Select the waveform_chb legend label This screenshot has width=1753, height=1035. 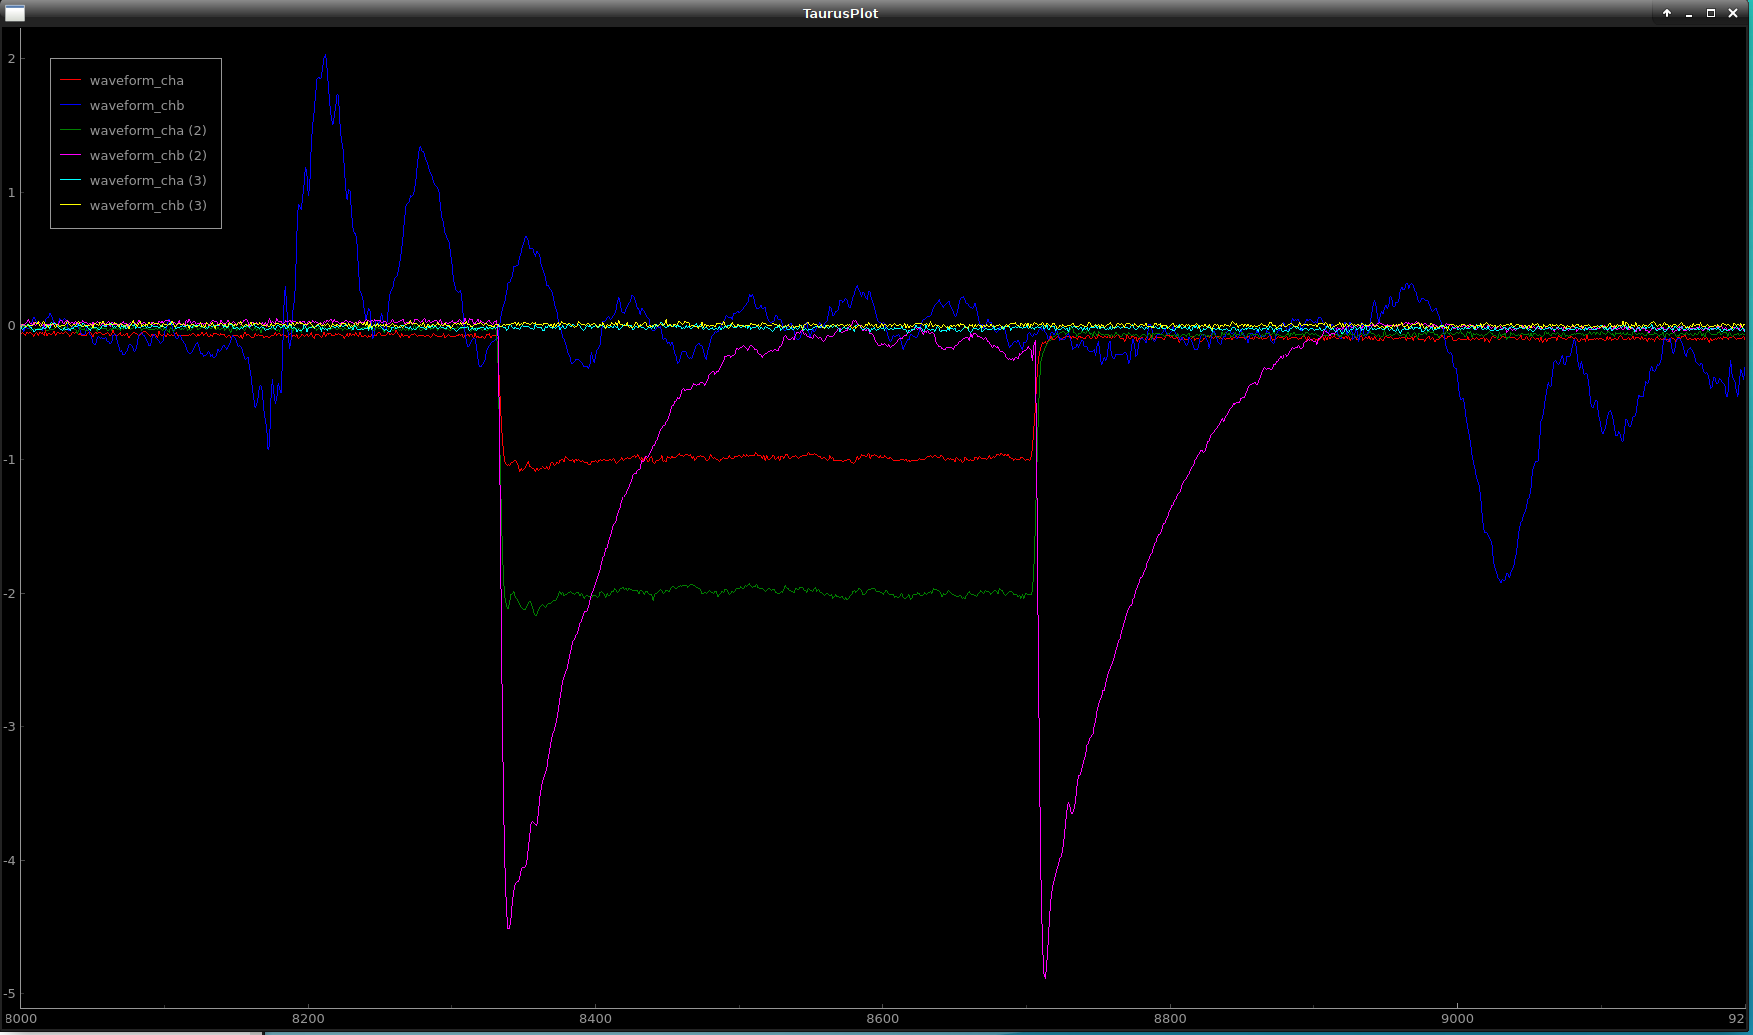pyautogui.click(x=137, y=105)
